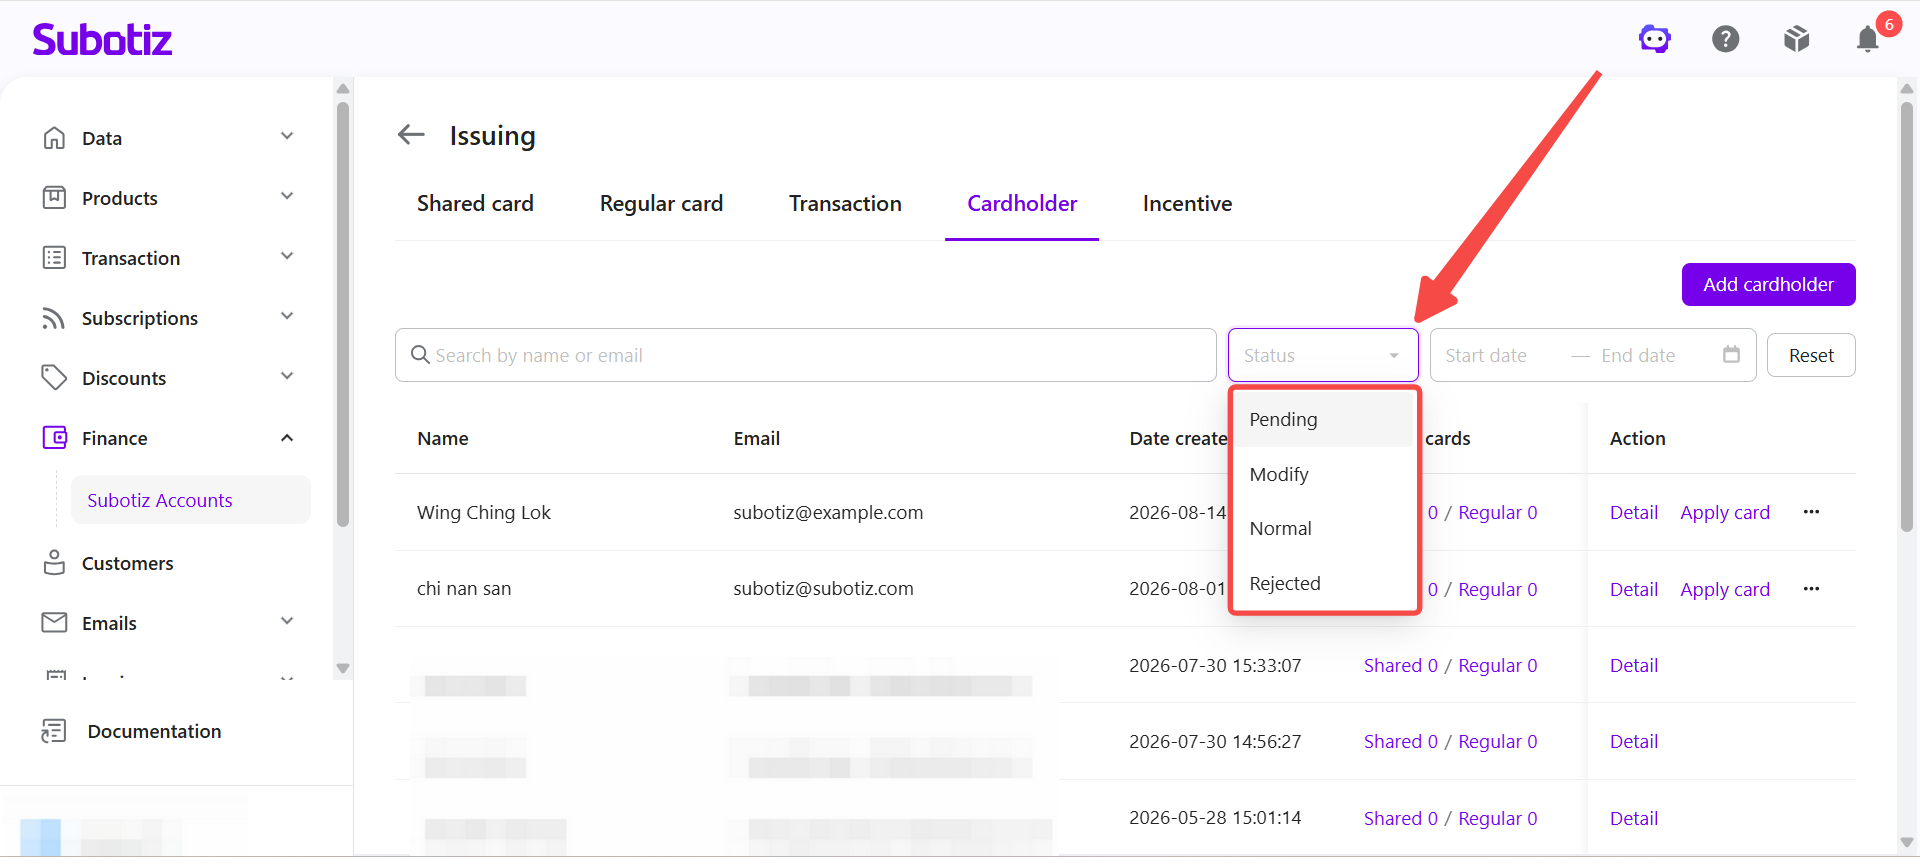1920x857 pixels.
Task: Click Regular 0 in 14:56:27 row
Action: [x=1497, y=741]
